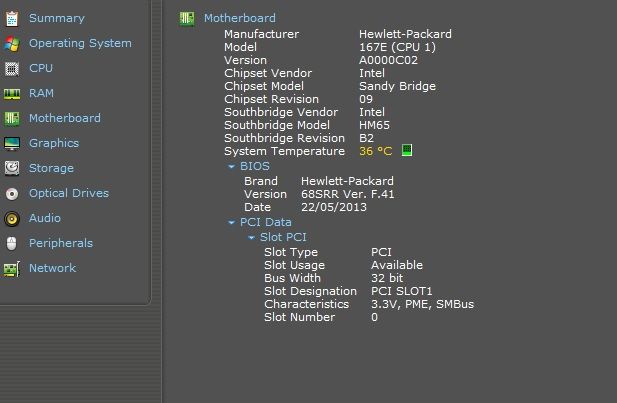Click the Operating System Windows flag icon
Image resolution: width=617 pixels, height=403 pixels.
coord(12,43)
